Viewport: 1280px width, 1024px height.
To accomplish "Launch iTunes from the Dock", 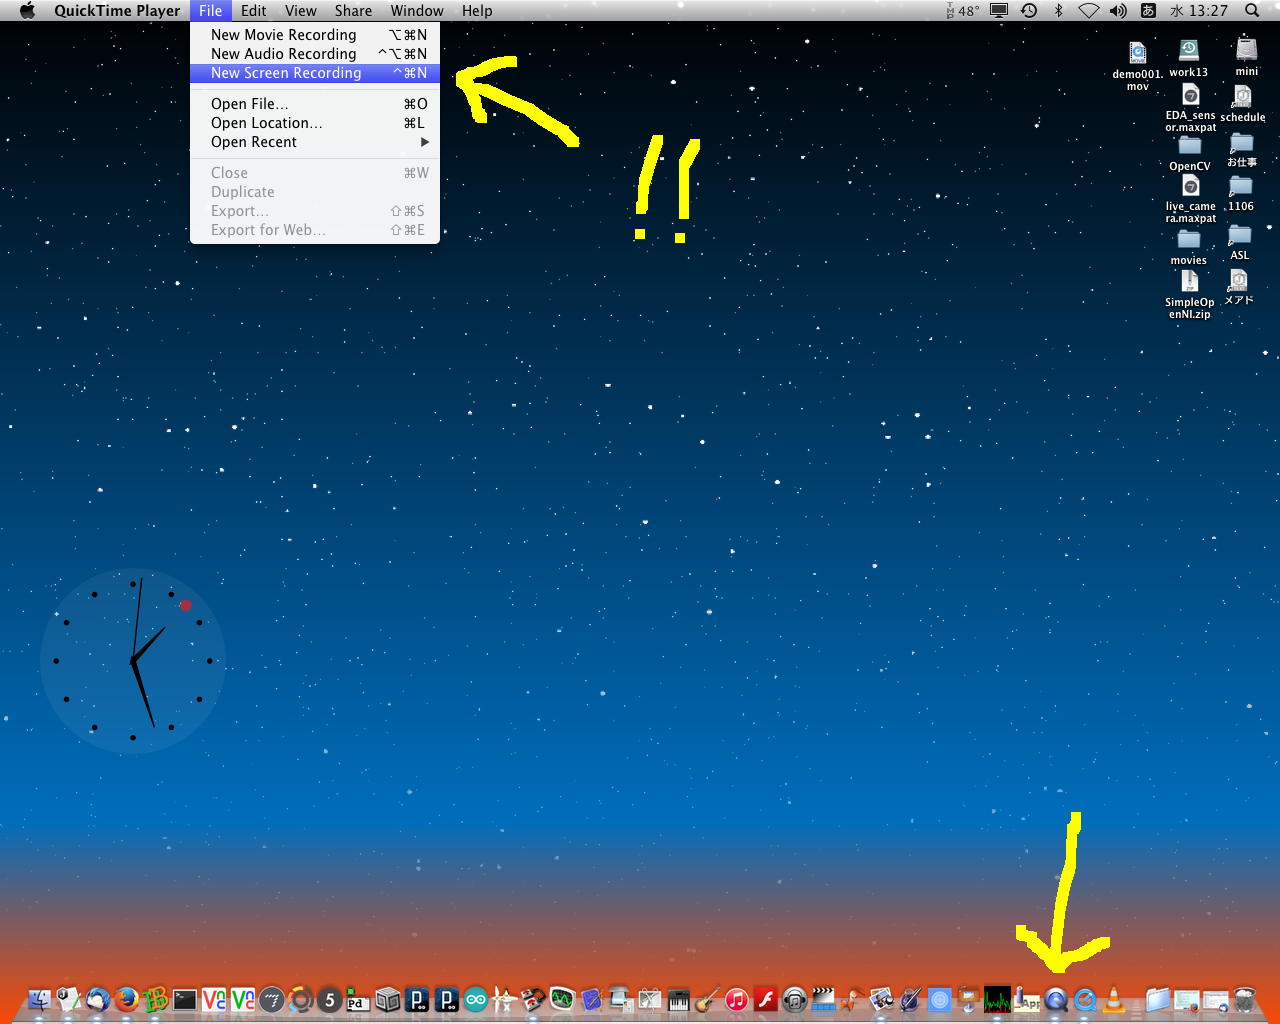I will (736, 999).
